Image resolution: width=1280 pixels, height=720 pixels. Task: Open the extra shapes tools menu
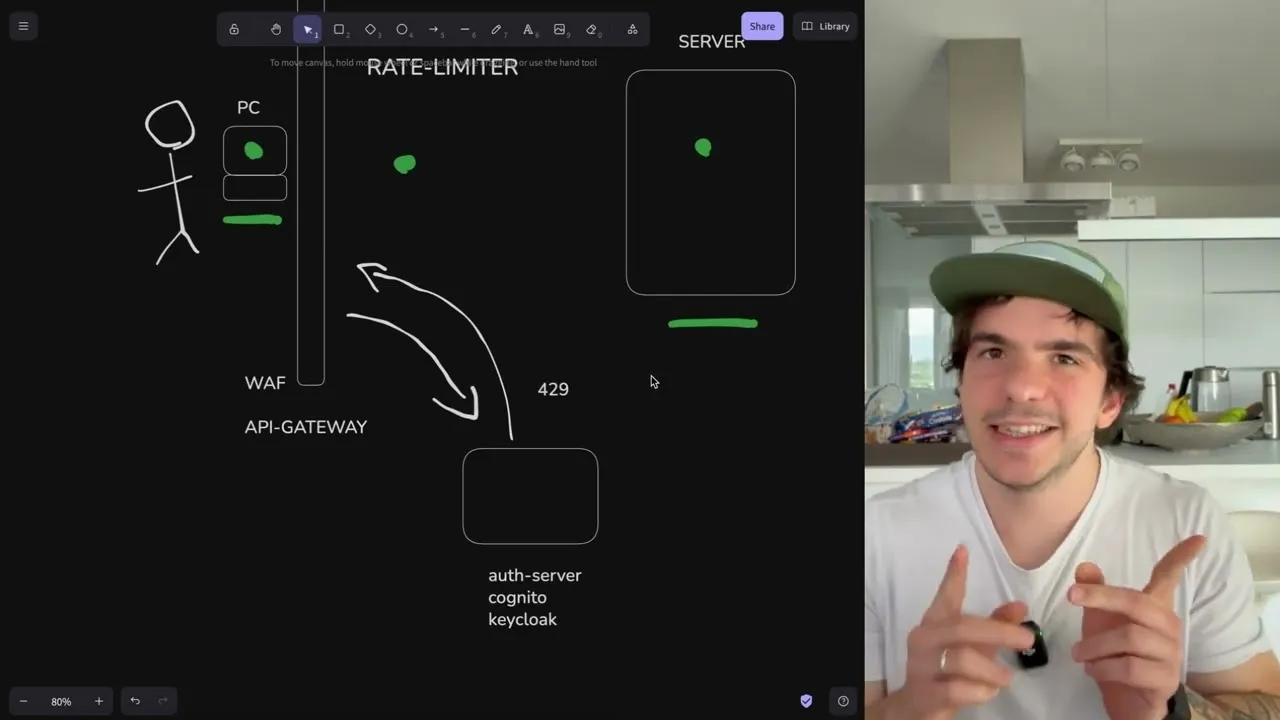coord(632,29)
